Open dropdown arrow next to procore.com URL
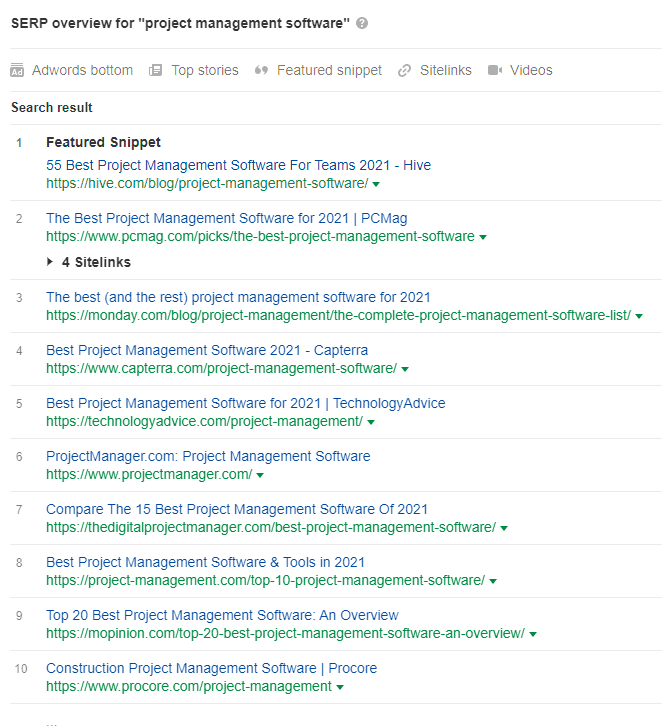Viewport: 662px width, 728px height. (x=340, y=687)
